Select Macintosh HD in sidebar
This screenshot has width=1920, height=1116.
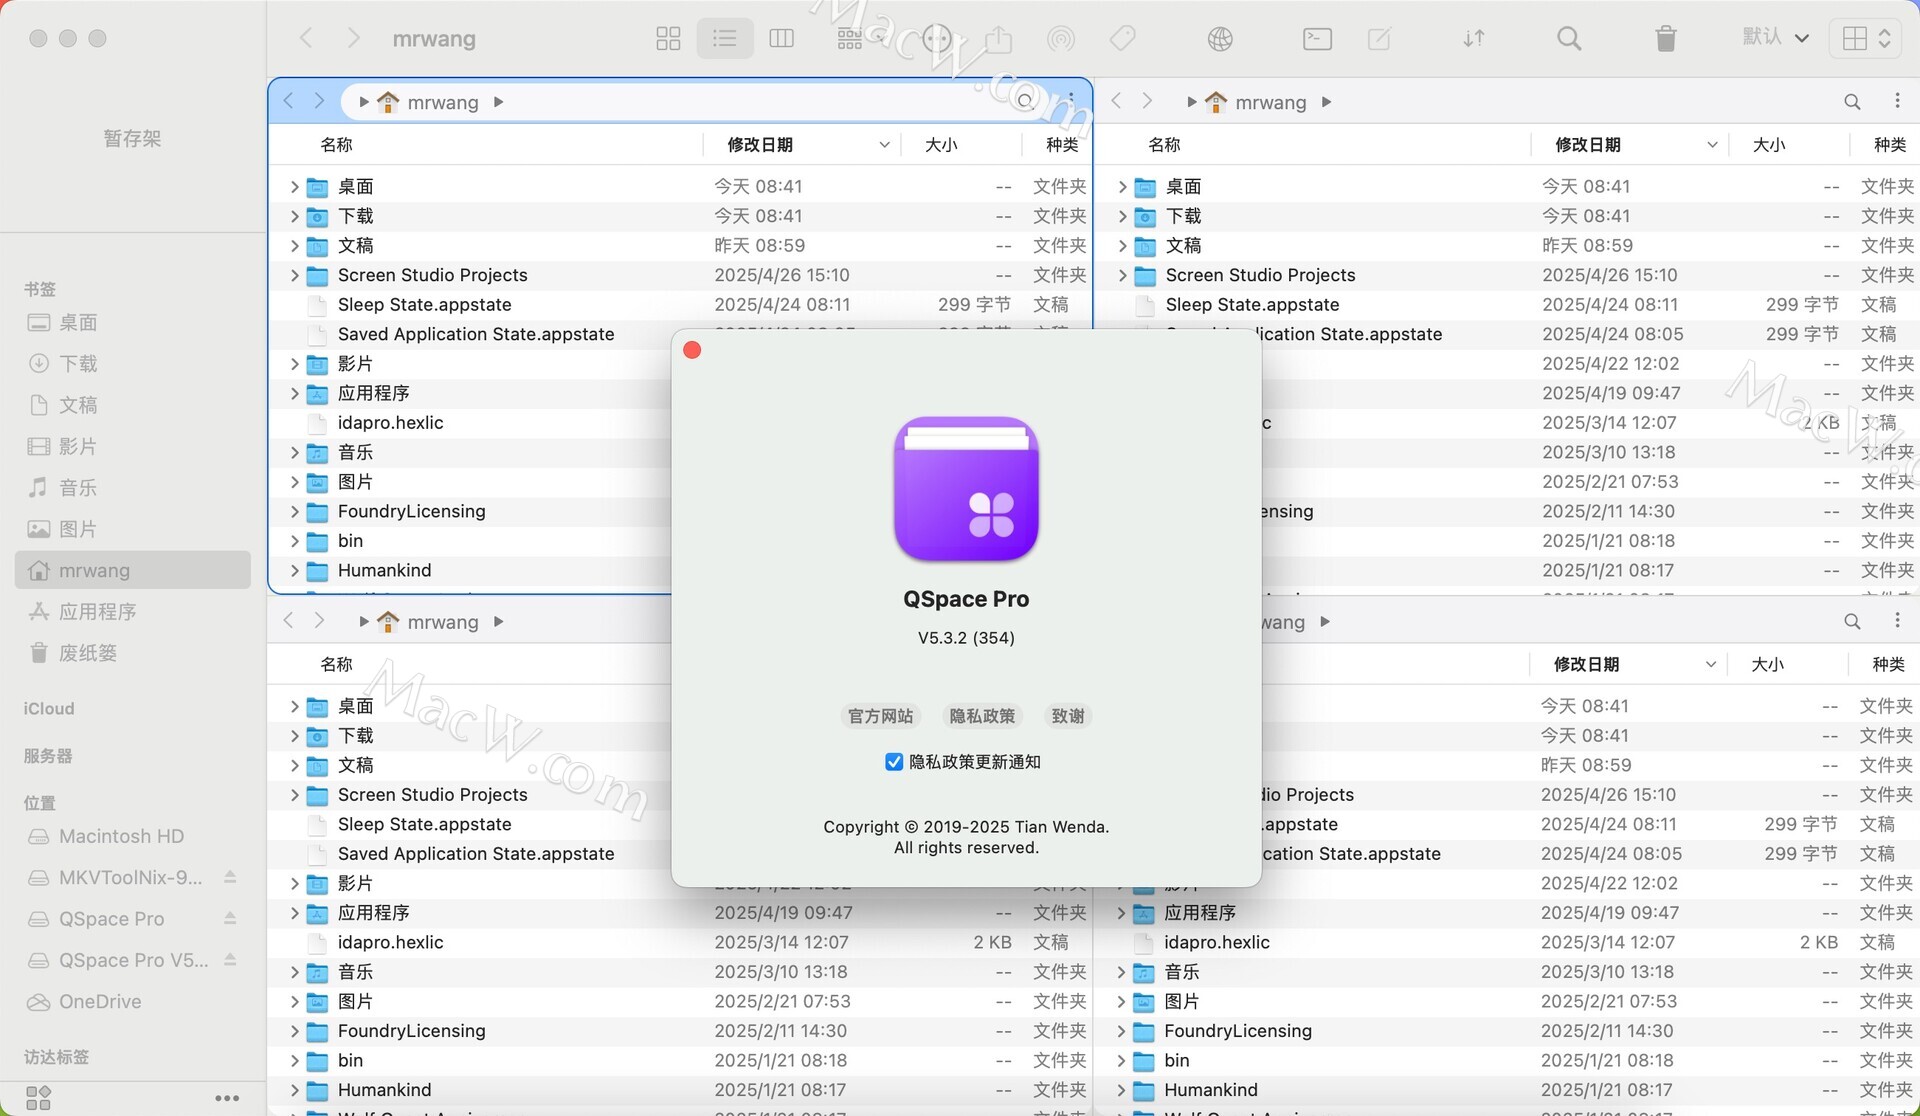click(132, 836)
